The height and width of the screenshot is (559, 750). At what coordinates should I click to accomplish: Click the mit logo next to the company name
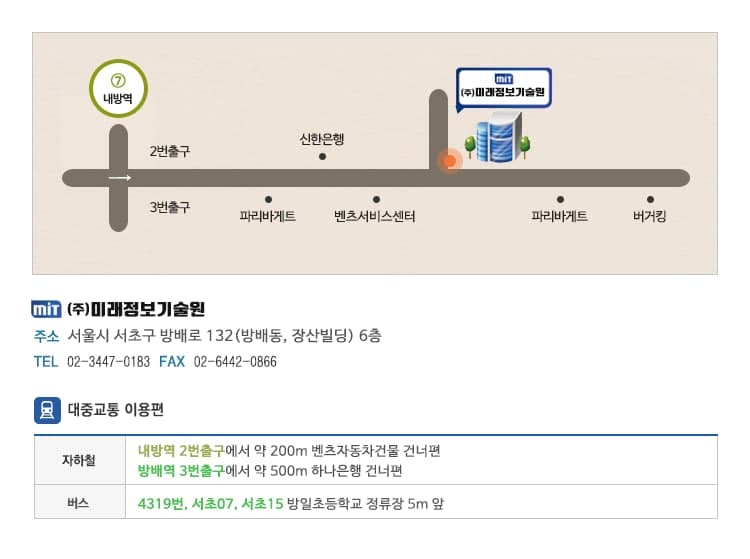(46, 309)
